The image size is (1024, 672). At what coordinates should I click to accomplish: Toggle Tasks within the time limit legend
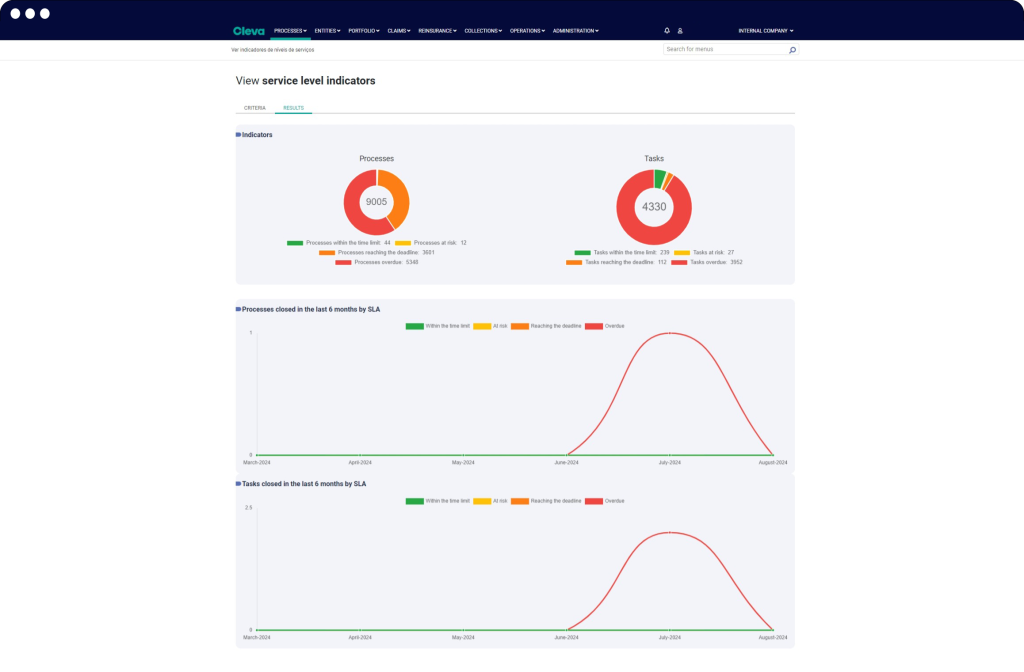click(x=622, y=252)
